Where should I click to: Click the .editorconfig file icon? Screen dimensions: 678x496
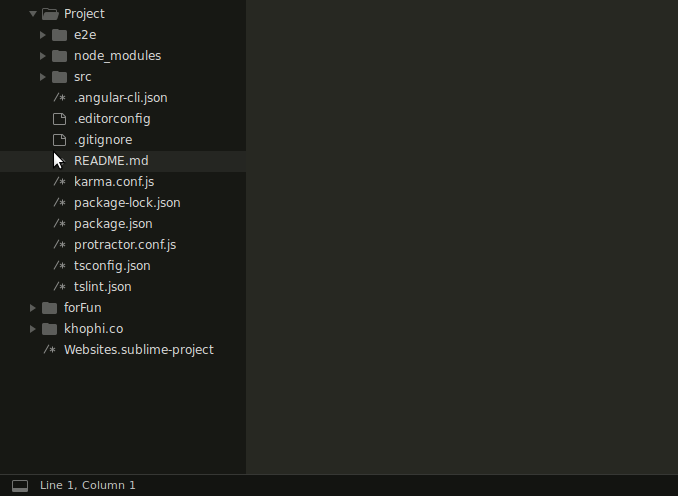59,119
